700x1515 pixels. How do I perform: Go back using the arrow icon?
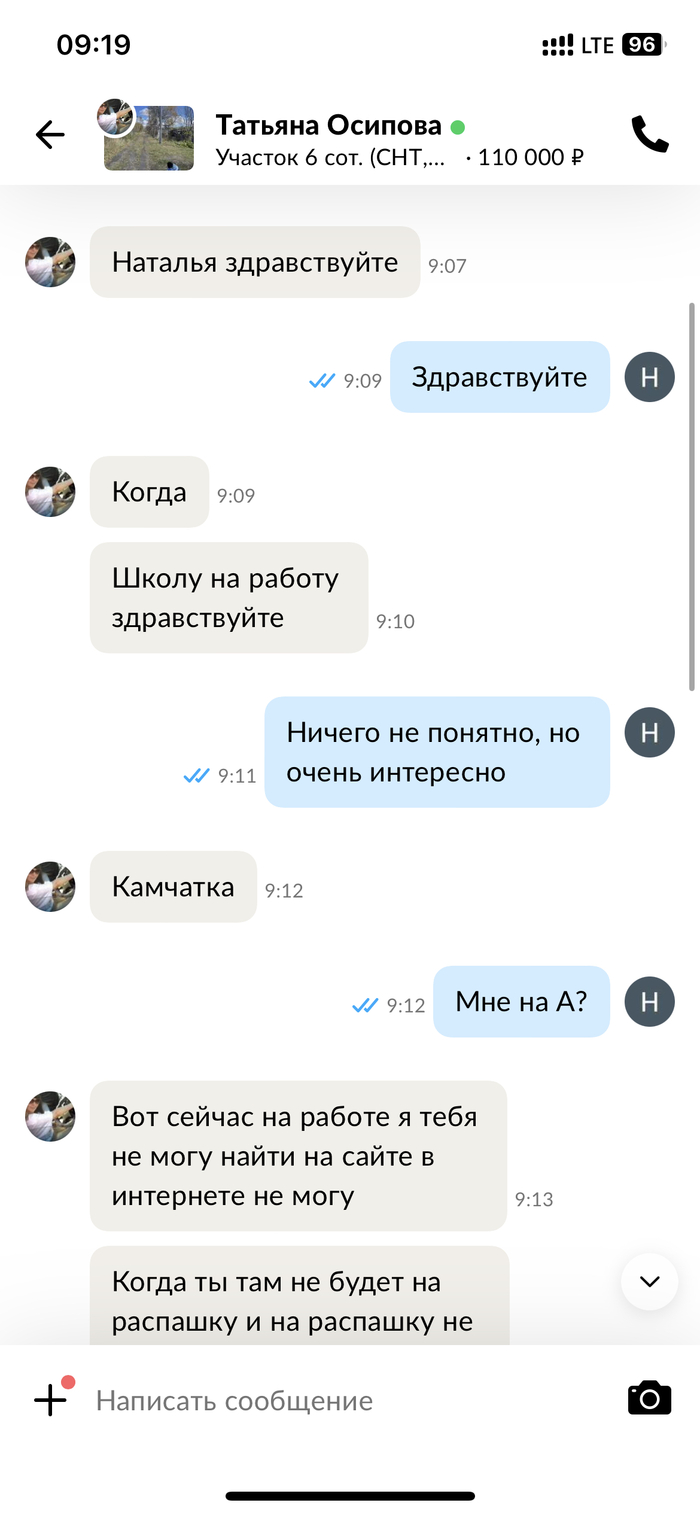point(49,134)
